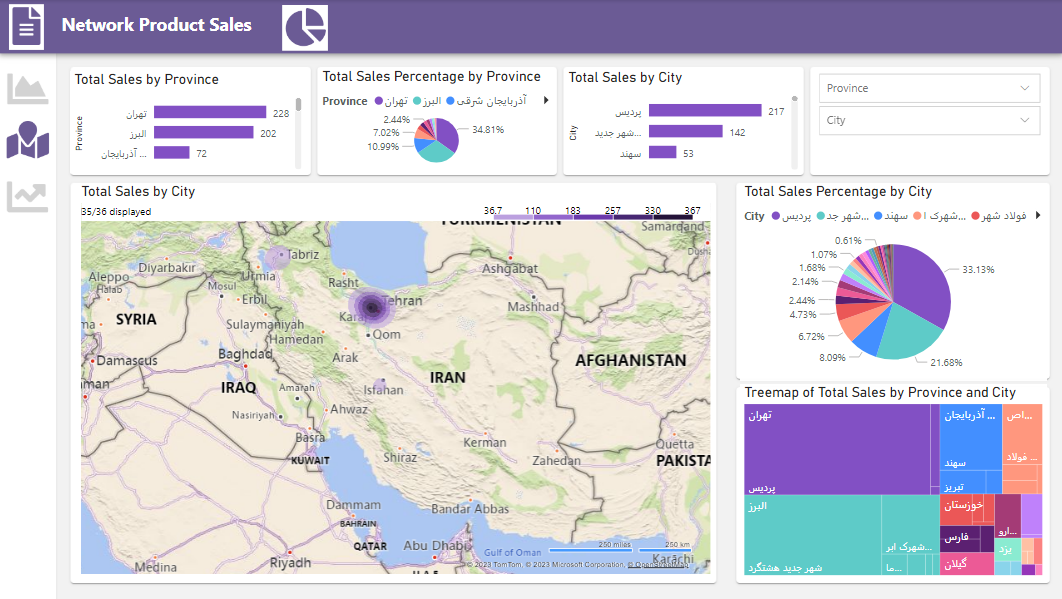The image size is (1062, 599).
Task: Select the 34.81% slice in province pie
Action: tap(448, 134)
